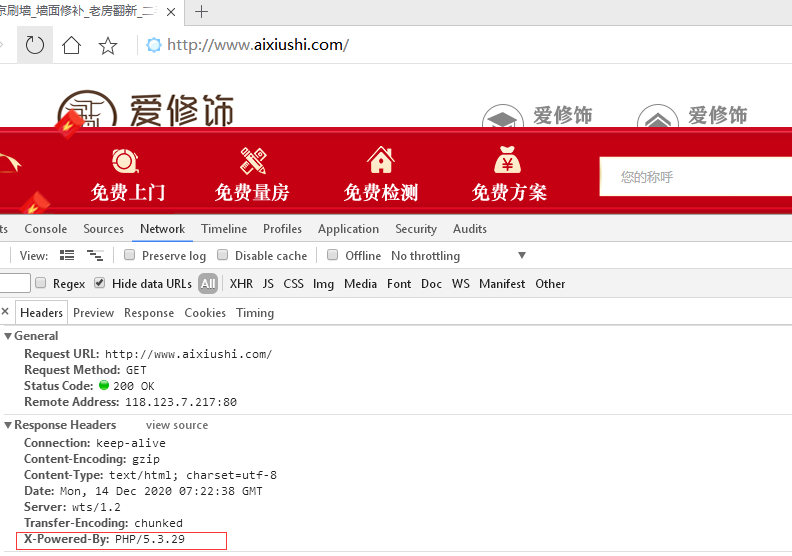Viewport: 792px width, 556px height.
Task: Close the current browser tab
Action: (x=171, y=12)
